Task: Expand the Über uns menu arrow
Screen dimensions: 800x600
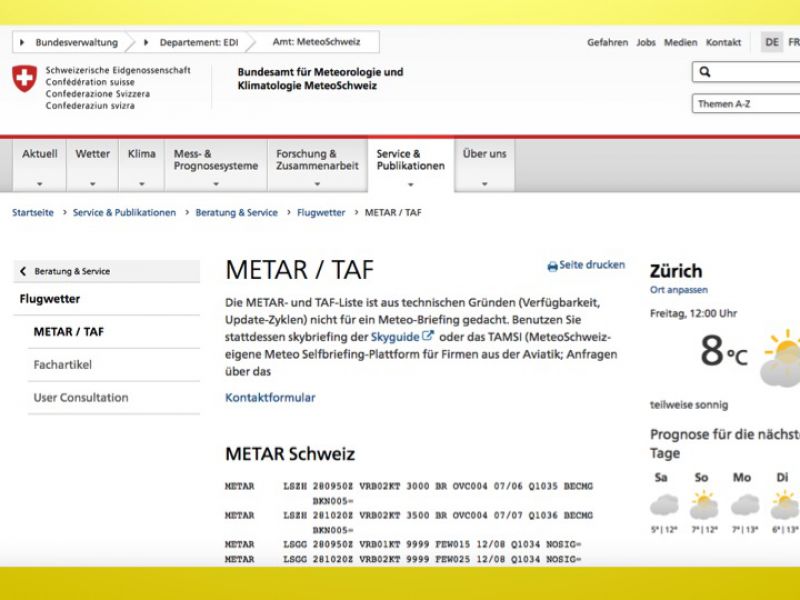Action: pyautogui.click(x=484, y=184)
